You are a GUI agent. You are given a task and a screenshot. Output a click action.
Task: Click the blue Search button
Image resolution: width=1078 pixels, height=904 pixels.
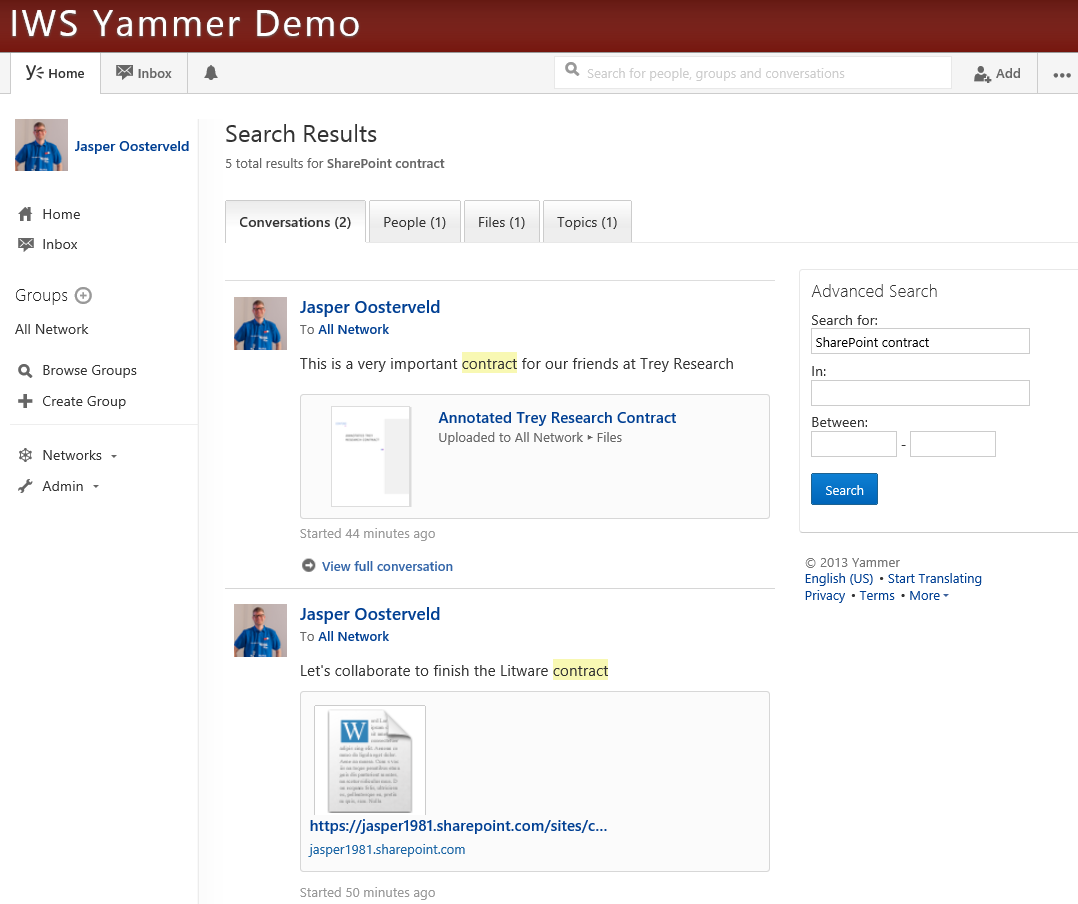[844, 489]
